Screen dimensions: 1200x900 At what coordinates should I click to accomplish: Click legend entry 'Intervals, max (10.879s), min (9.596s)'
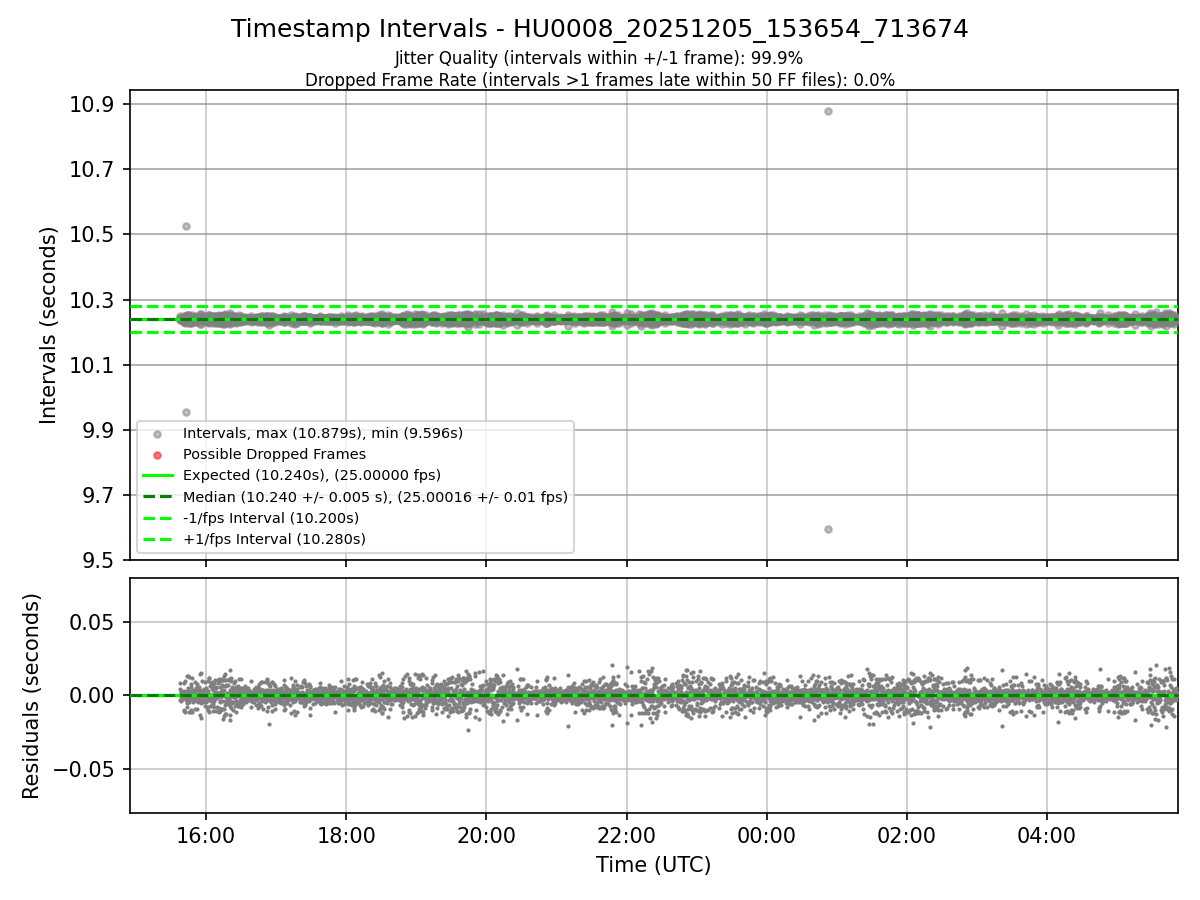(323, 433)
